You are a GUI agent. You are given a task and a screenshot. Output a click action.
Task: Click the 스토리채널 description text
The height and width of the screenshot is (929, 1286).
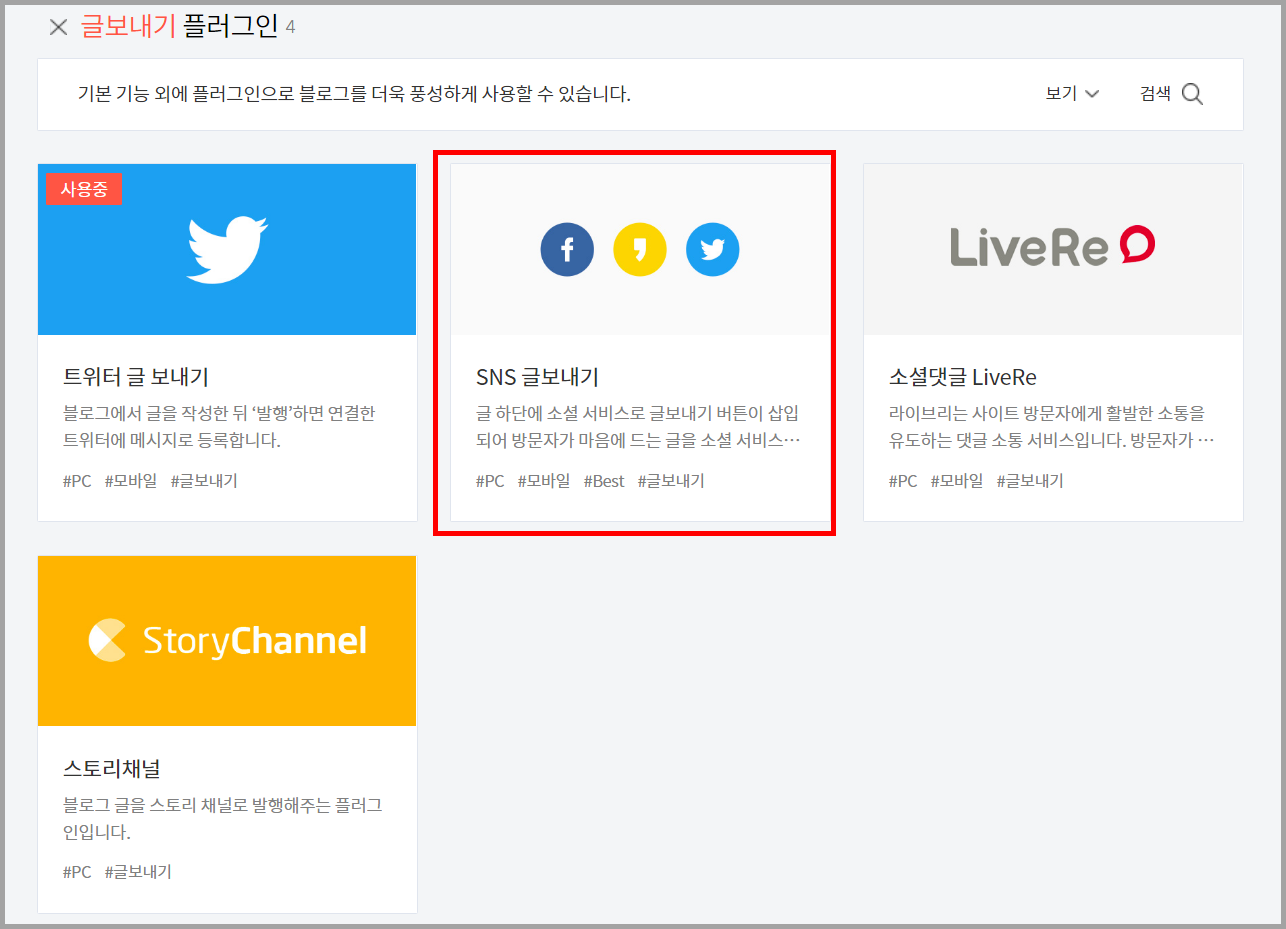[x=222, y=818]
